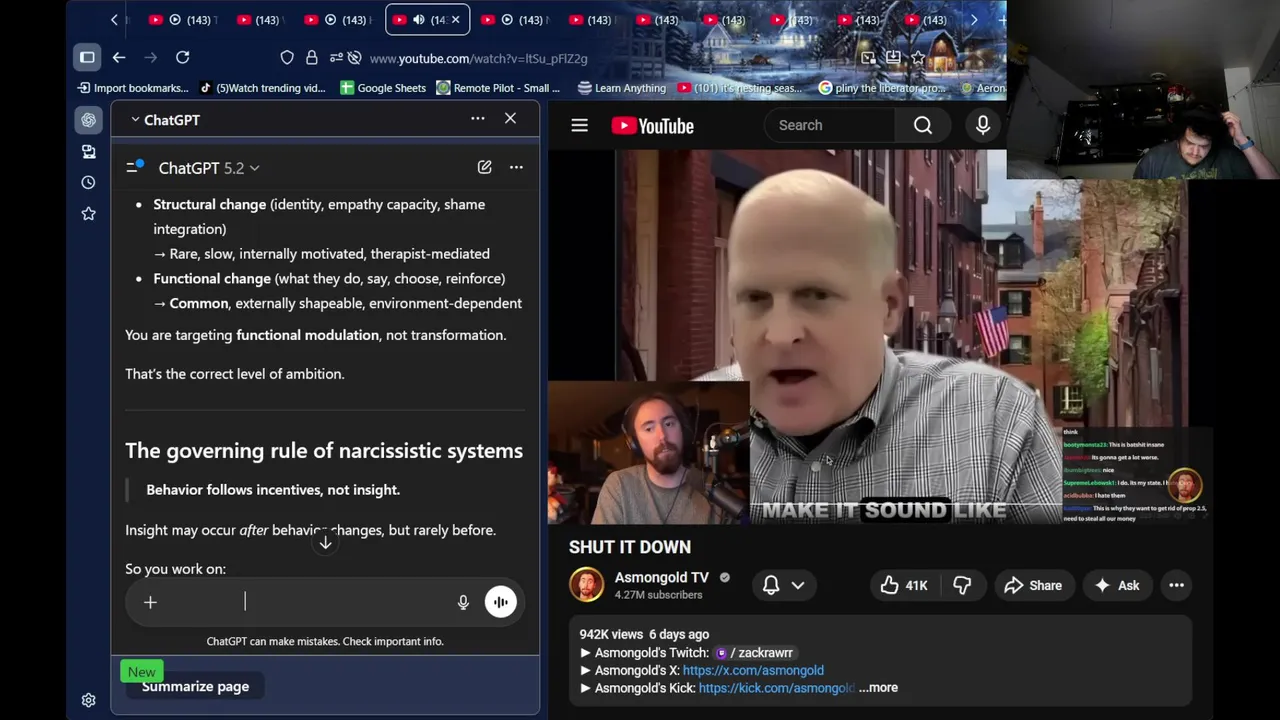
Task: Expand subscription options chevron next to bell
Action: pyautogui.click(x=798, y=585)
